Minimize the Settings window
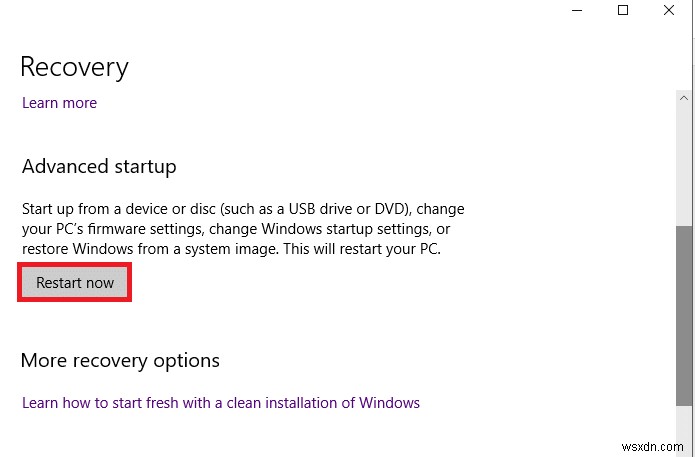The height and width of the screenshot is (457, 695). (577, 10)
